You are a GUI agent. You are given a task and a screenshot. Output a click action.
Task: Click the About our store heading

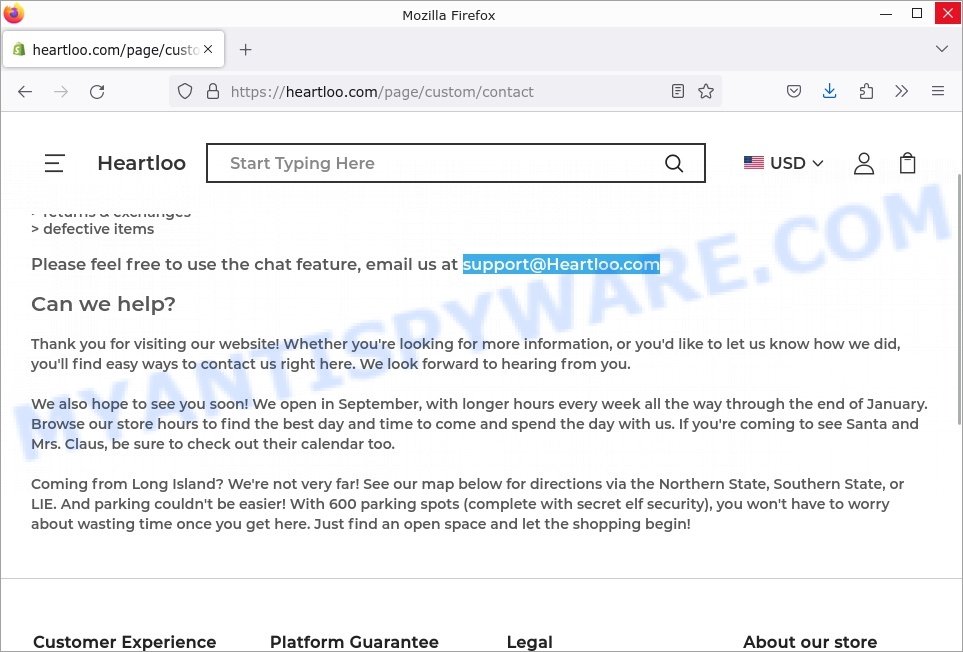[x=810, y=642]
